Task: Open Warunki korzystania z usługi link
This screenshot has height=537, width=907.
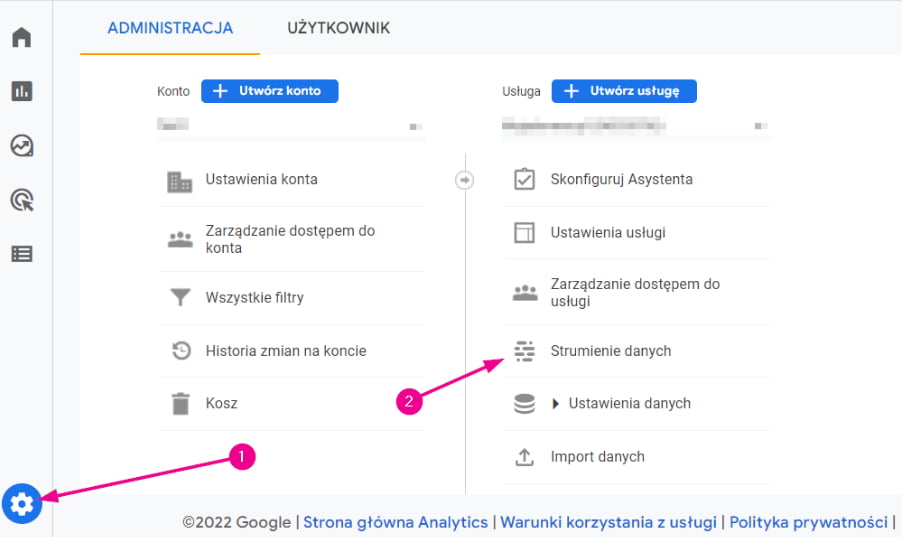Action: (x=609, y=522)
